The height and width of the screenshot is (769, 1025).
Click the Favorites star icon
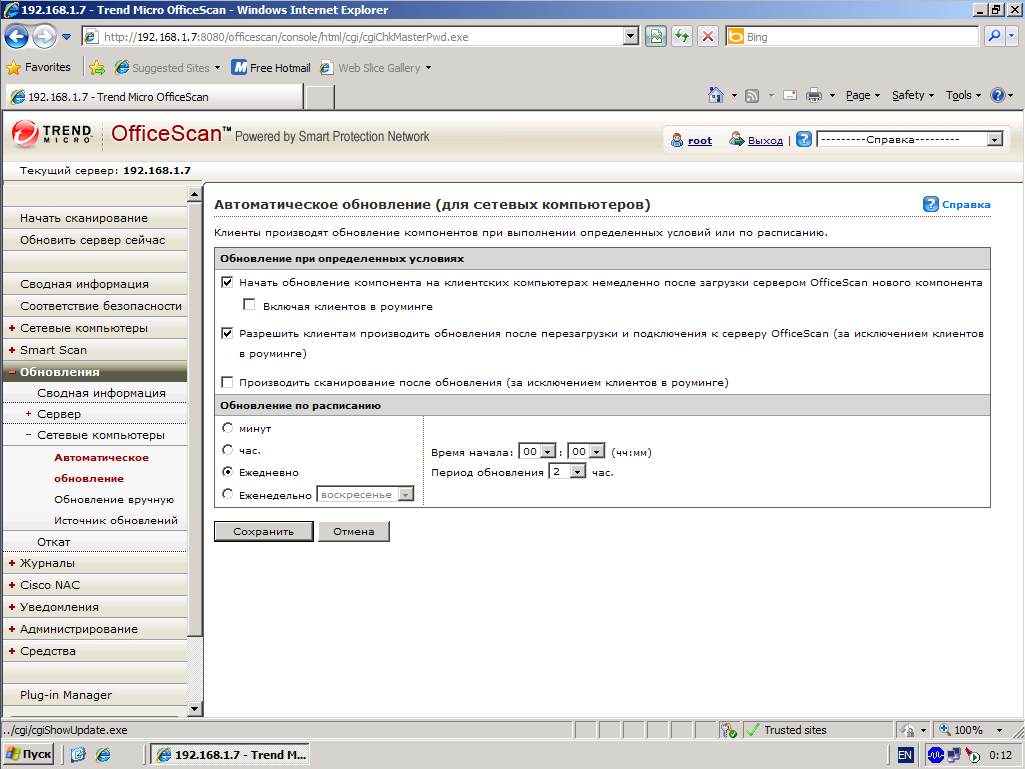coord(14,67)
